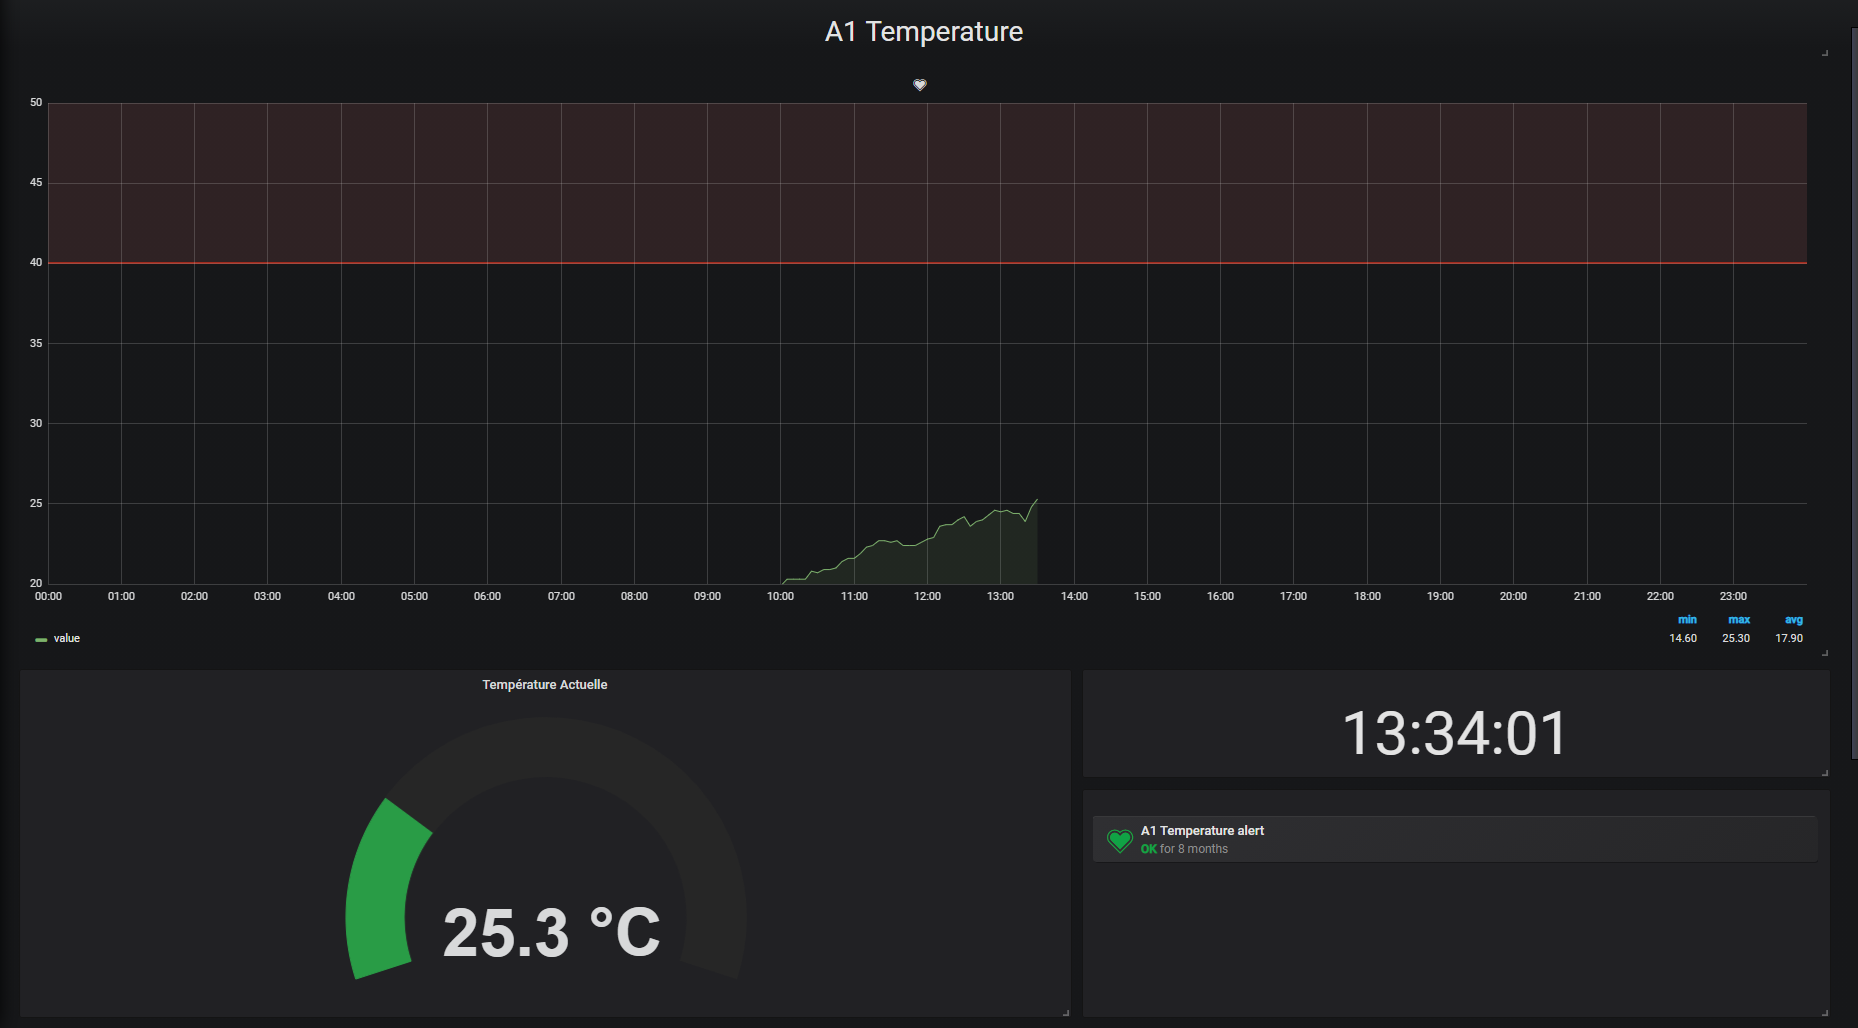The height and width of the screenshot is (1028, 1858).
Task: Sort legend by the avg column
Action: pos(1794,620)
